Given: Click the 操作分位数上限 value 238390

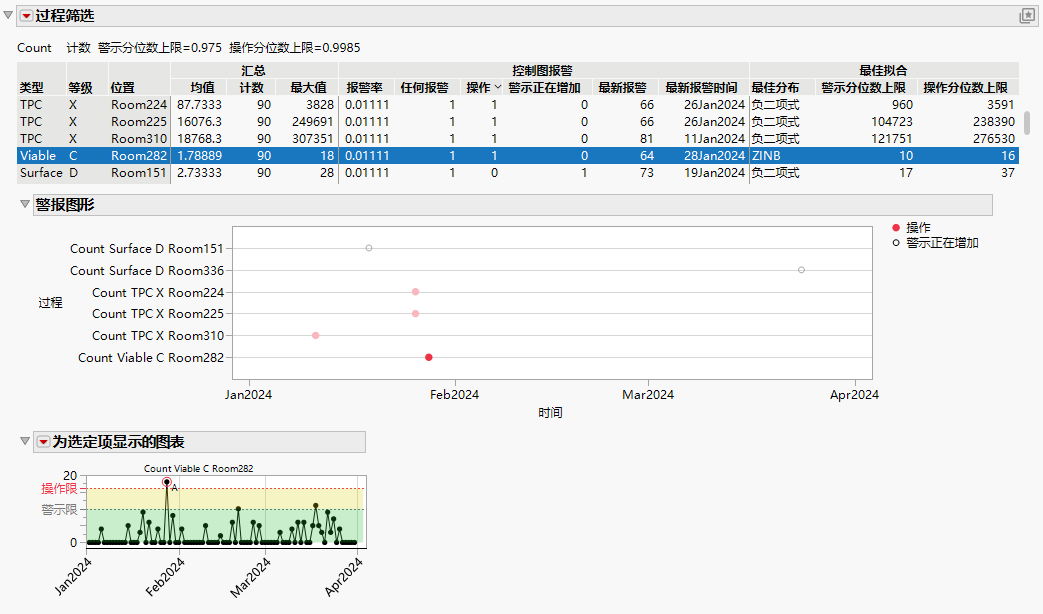Looking at the screenshot, I should [x=992, y=122].
